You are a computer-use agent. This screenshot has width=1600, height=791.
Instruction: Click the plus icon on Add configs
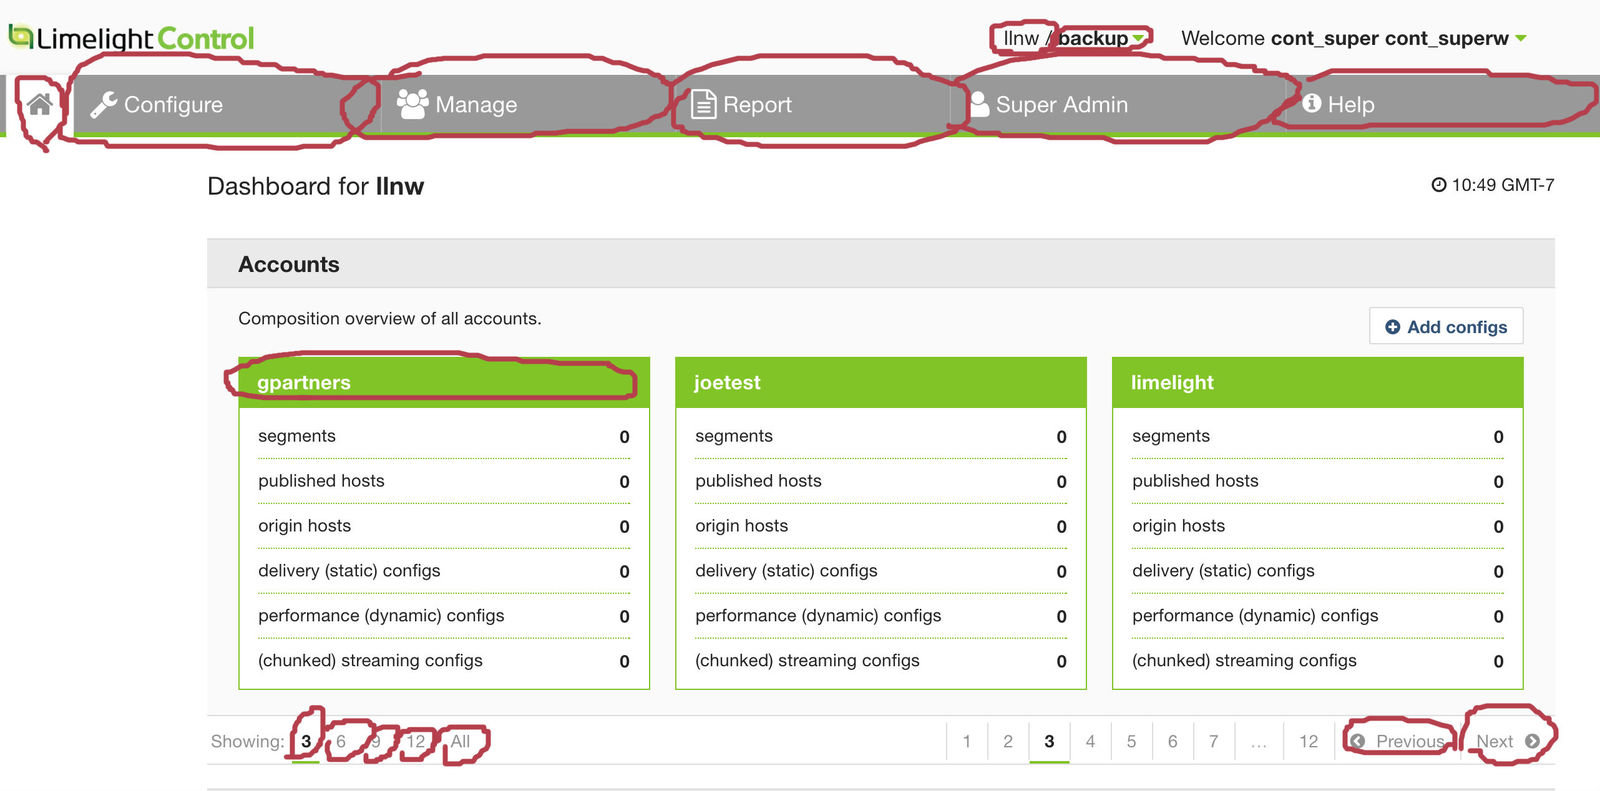click(1392, 327)
